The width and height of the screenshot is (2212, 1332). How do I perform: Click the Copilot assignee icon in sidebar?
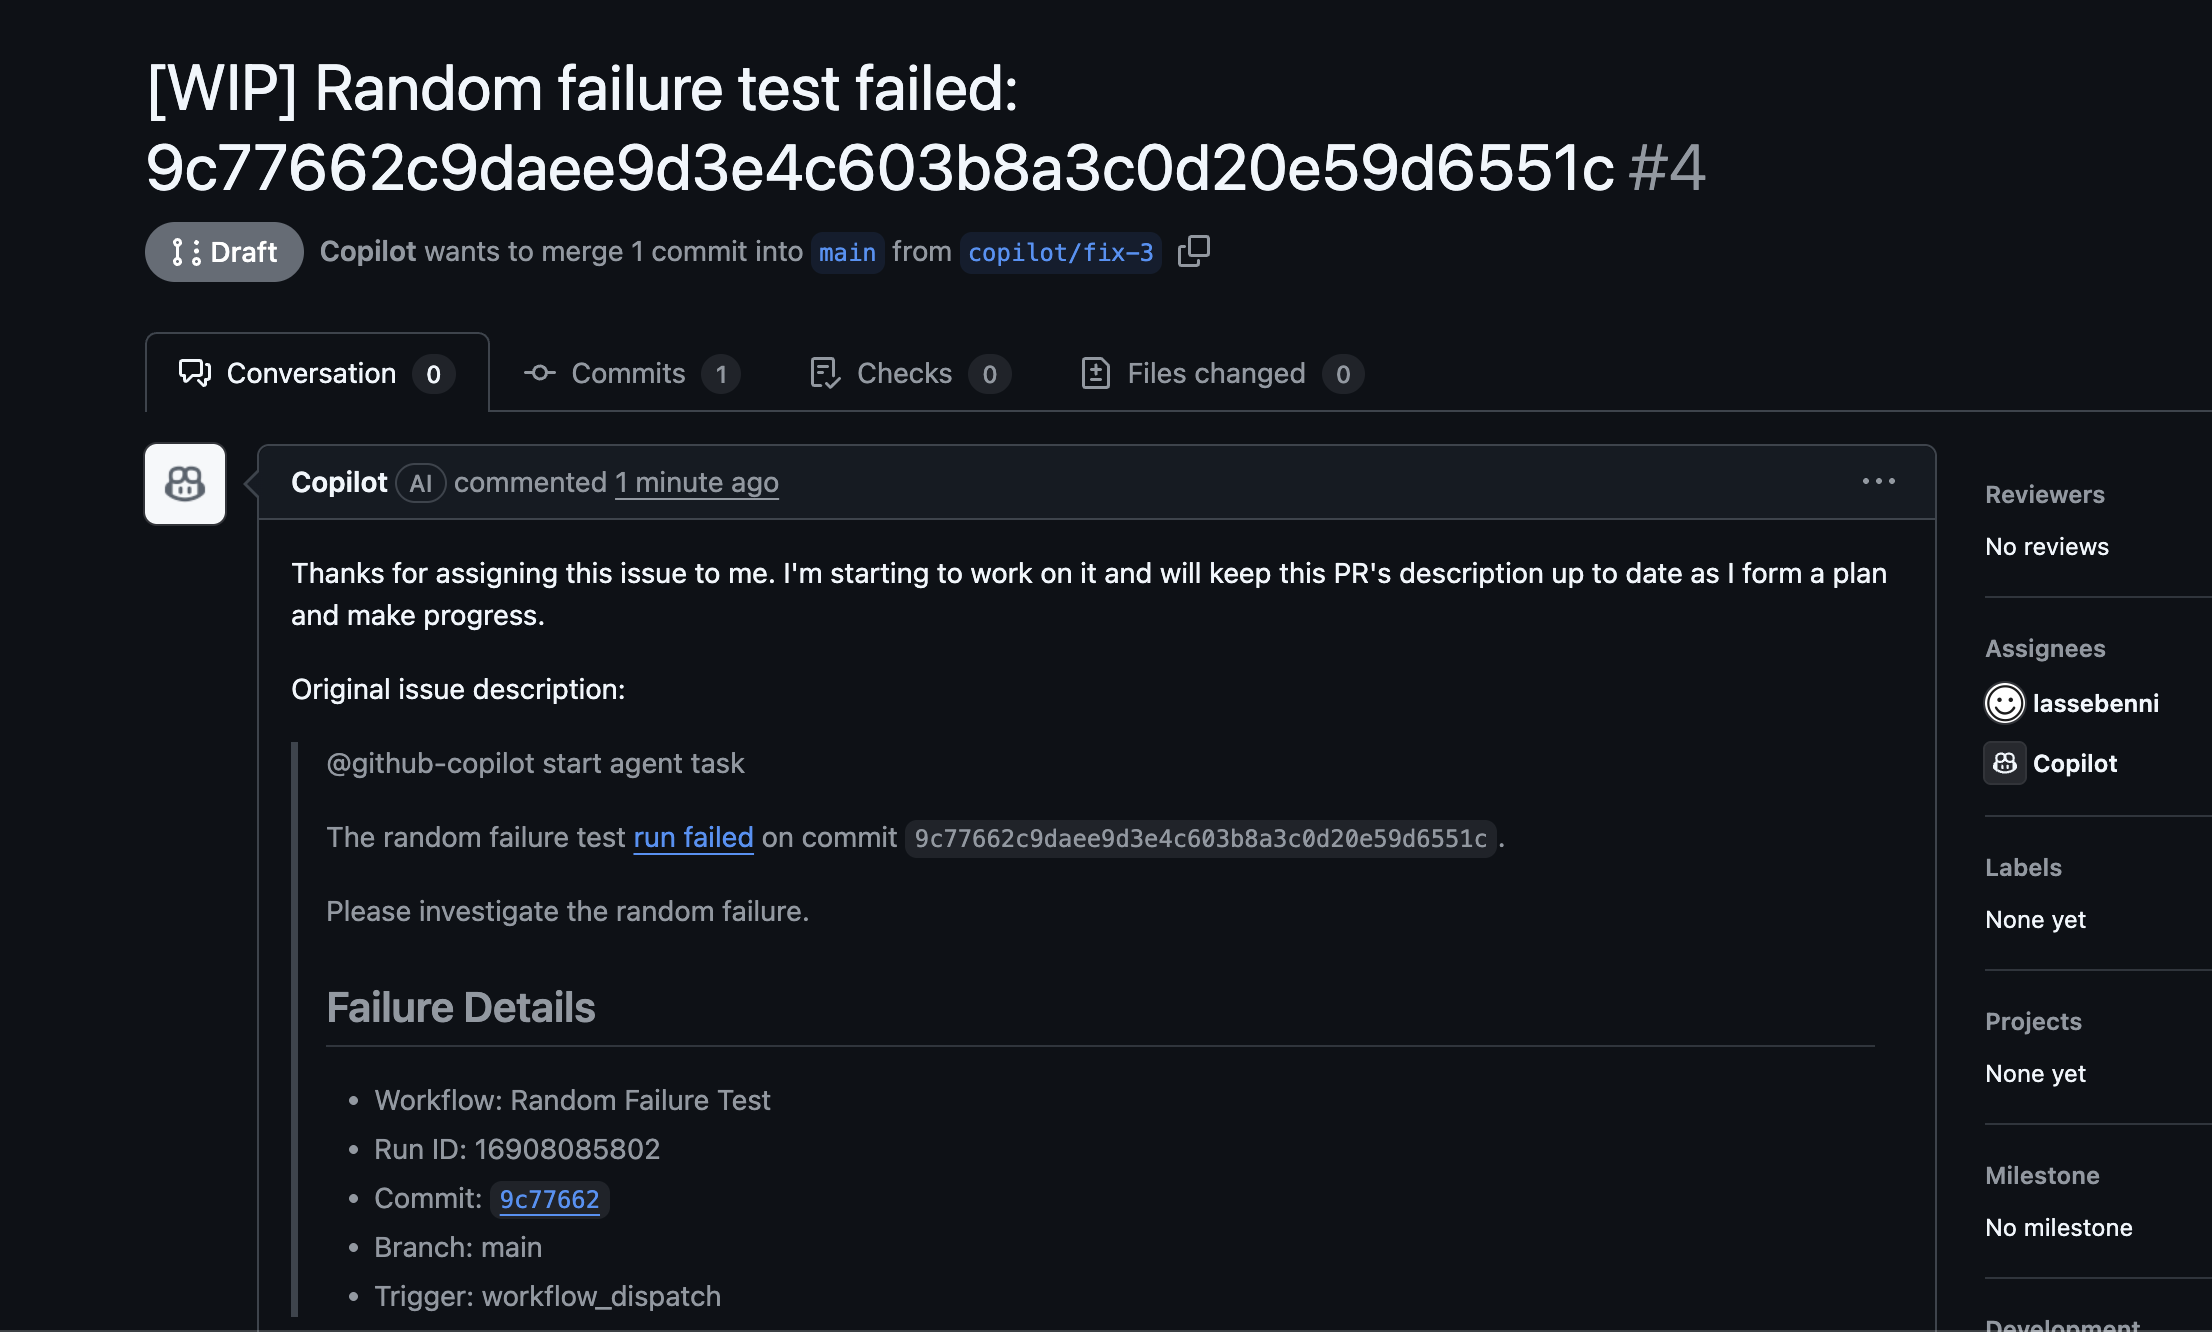coord(2004,763)
